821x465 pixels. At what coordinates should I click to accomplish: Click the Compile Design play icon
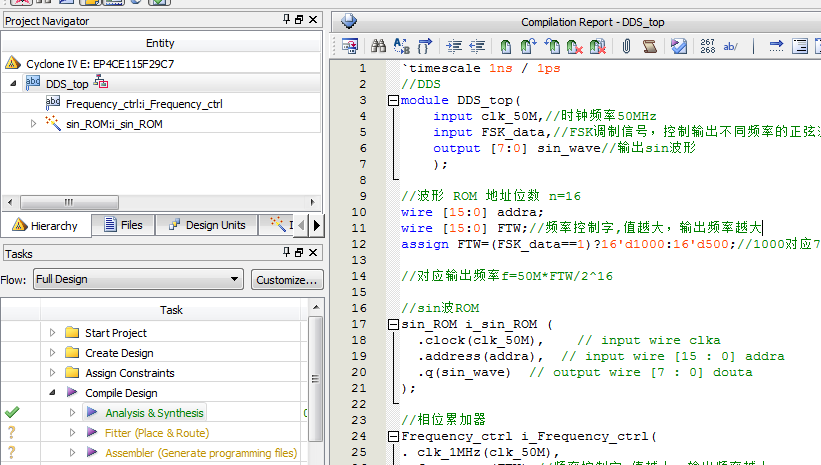[72, 392]
